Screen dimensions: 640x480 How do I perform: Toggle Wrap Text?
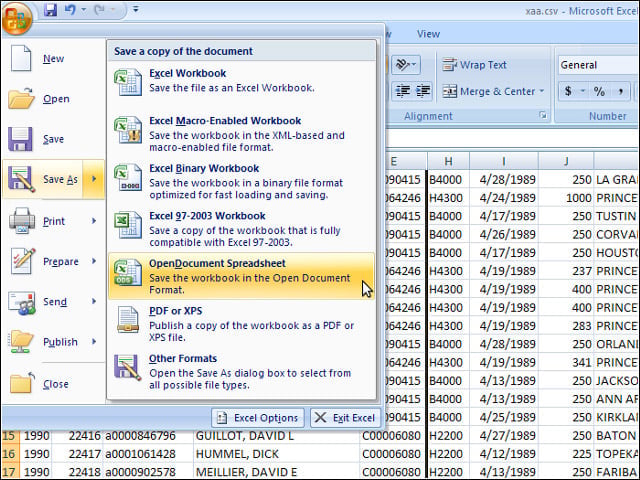pyautogui.click(x=474, y=65)
